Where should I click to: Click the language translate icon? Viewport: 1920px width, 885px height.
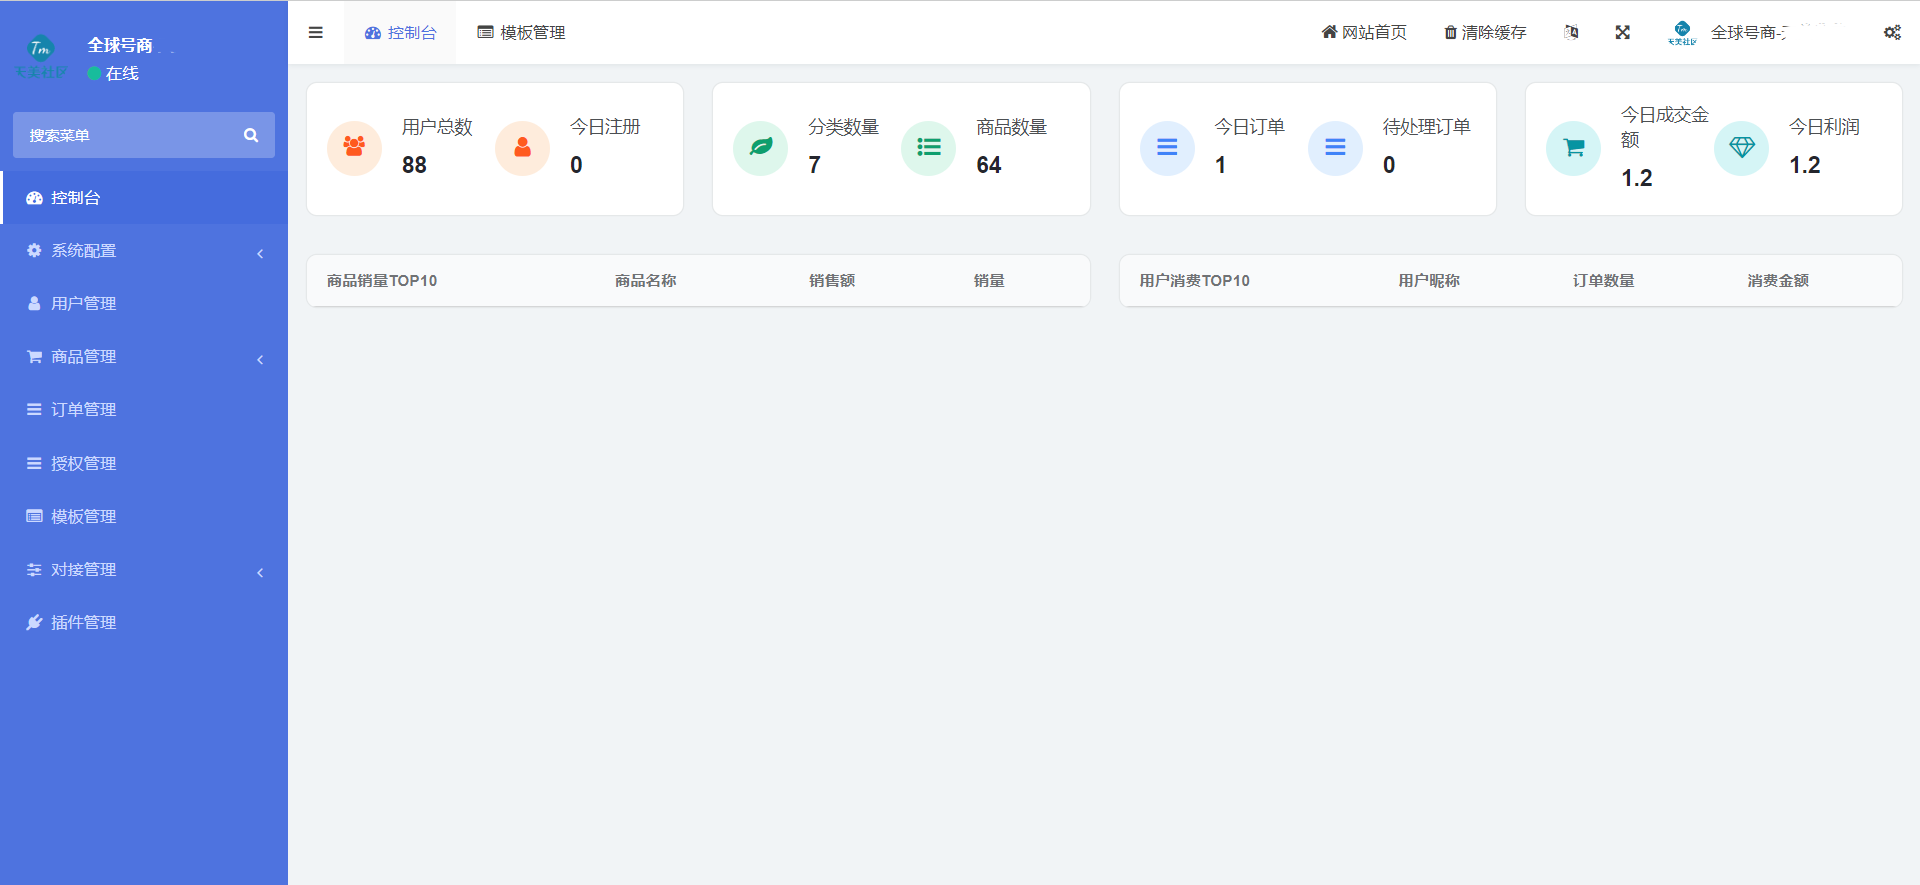click(1571, 33)
